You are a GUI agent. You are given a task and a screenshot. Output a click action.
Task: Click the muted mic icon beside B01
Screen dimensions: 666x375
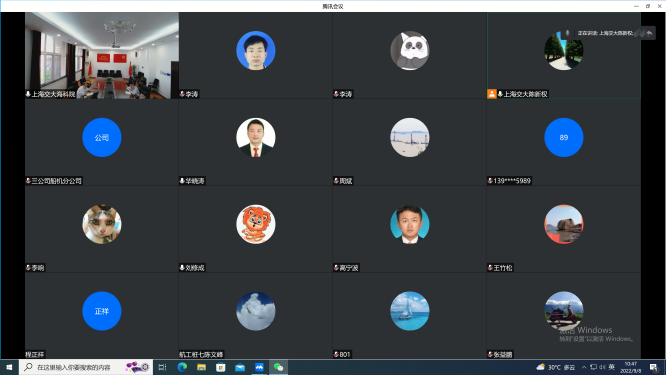click(336, 354)
